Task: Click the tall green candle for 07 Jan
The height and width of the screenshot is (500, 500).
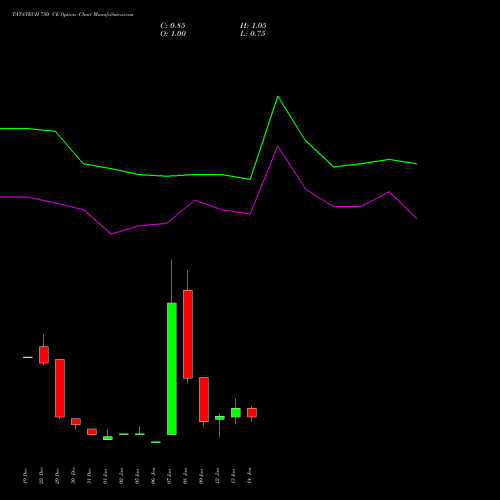Action: point(172,369)
